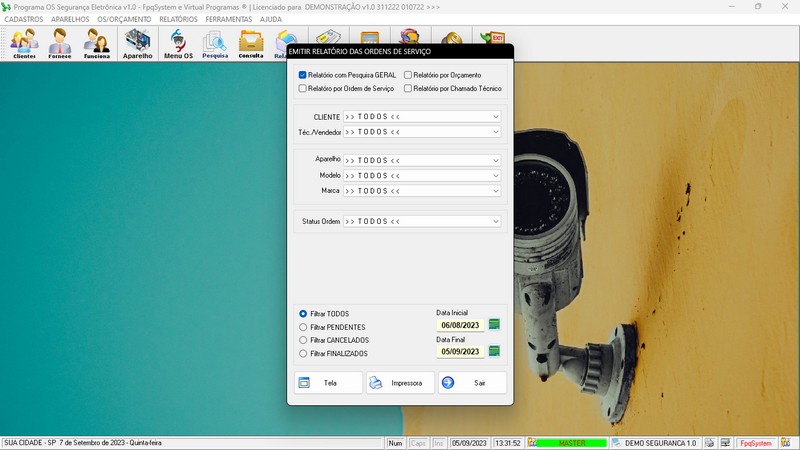Click the printer icon in status bar
The height and width of the screenshot is (450, 800).
tap(709, 443)
